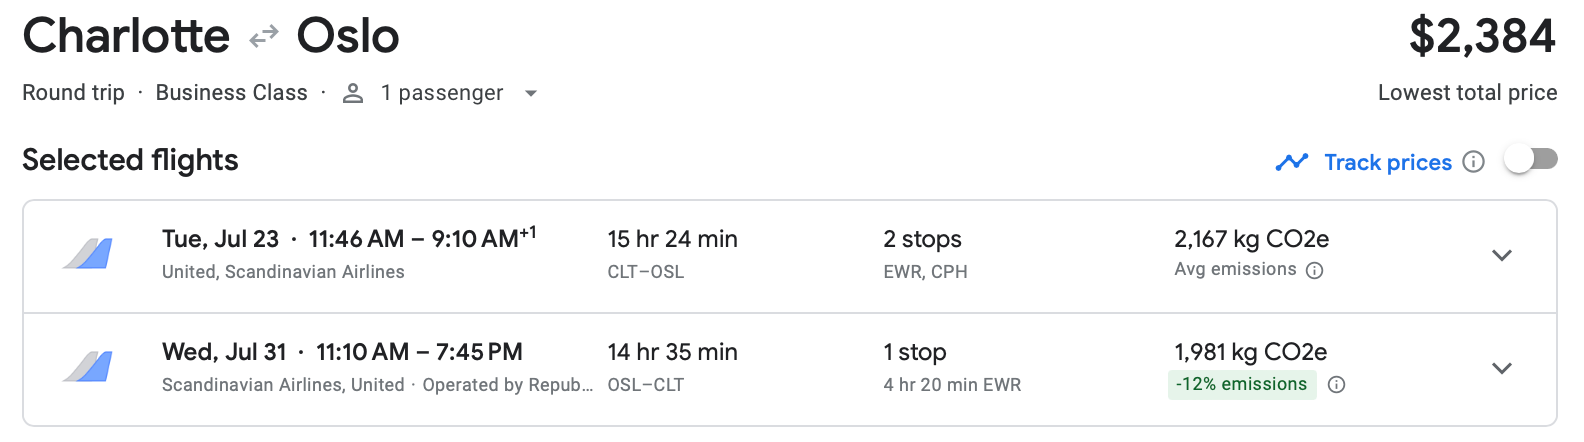Click the 2 stops EWR, CPH text
This screenshot has width=1584, height=442.
point(924,254)
